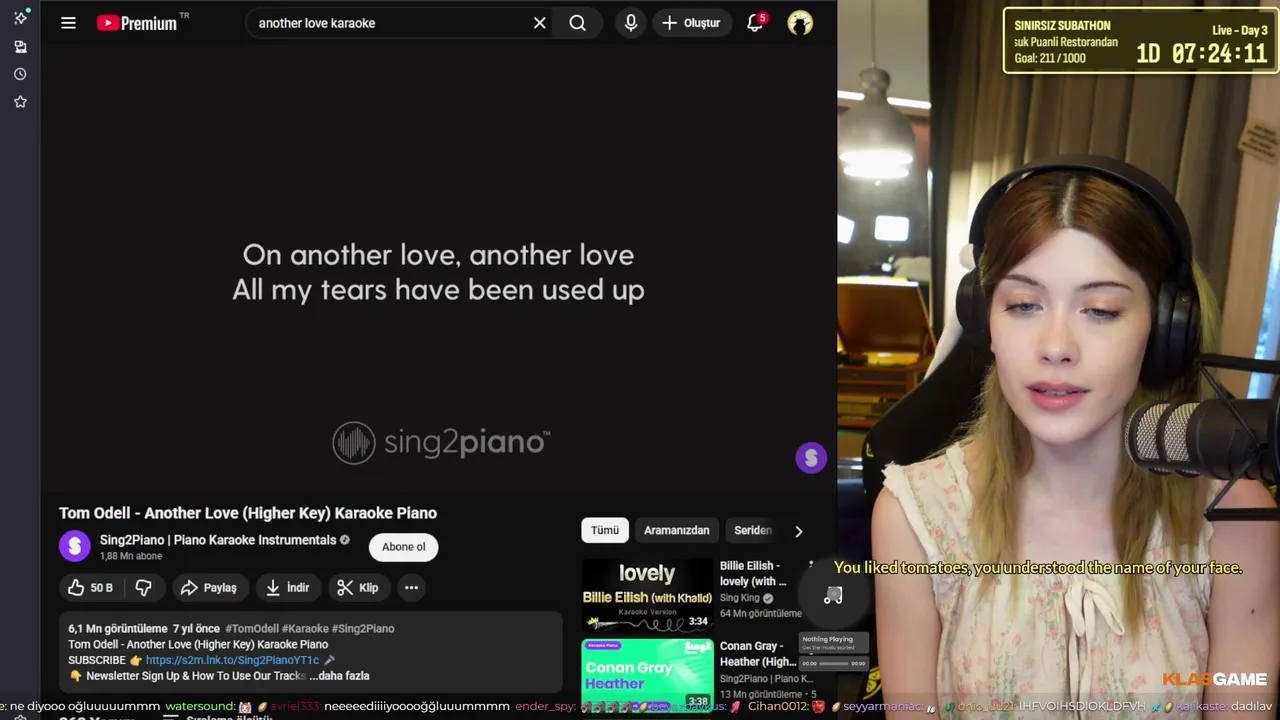
Task: Open Sing2Piano channel avatar
Action: [x=74, y=546]
